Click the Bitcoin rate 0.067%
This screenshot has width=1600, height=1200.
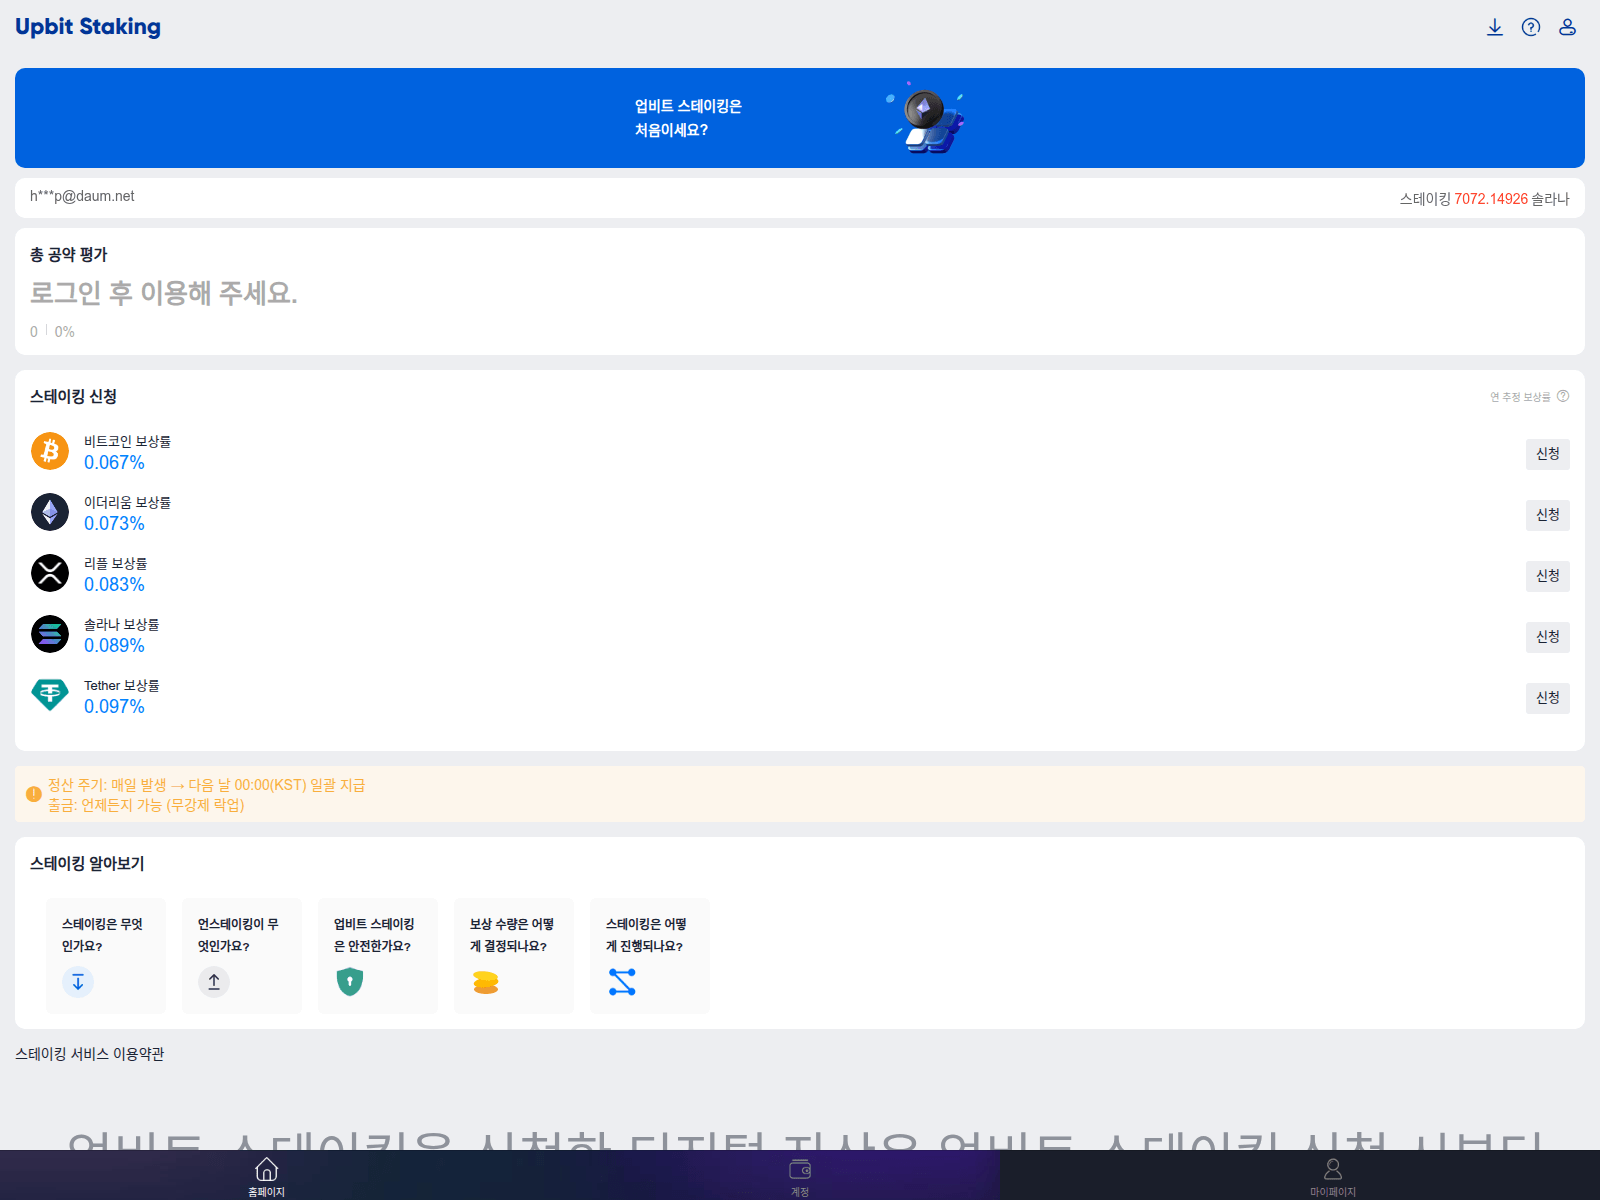click(114, 463)
